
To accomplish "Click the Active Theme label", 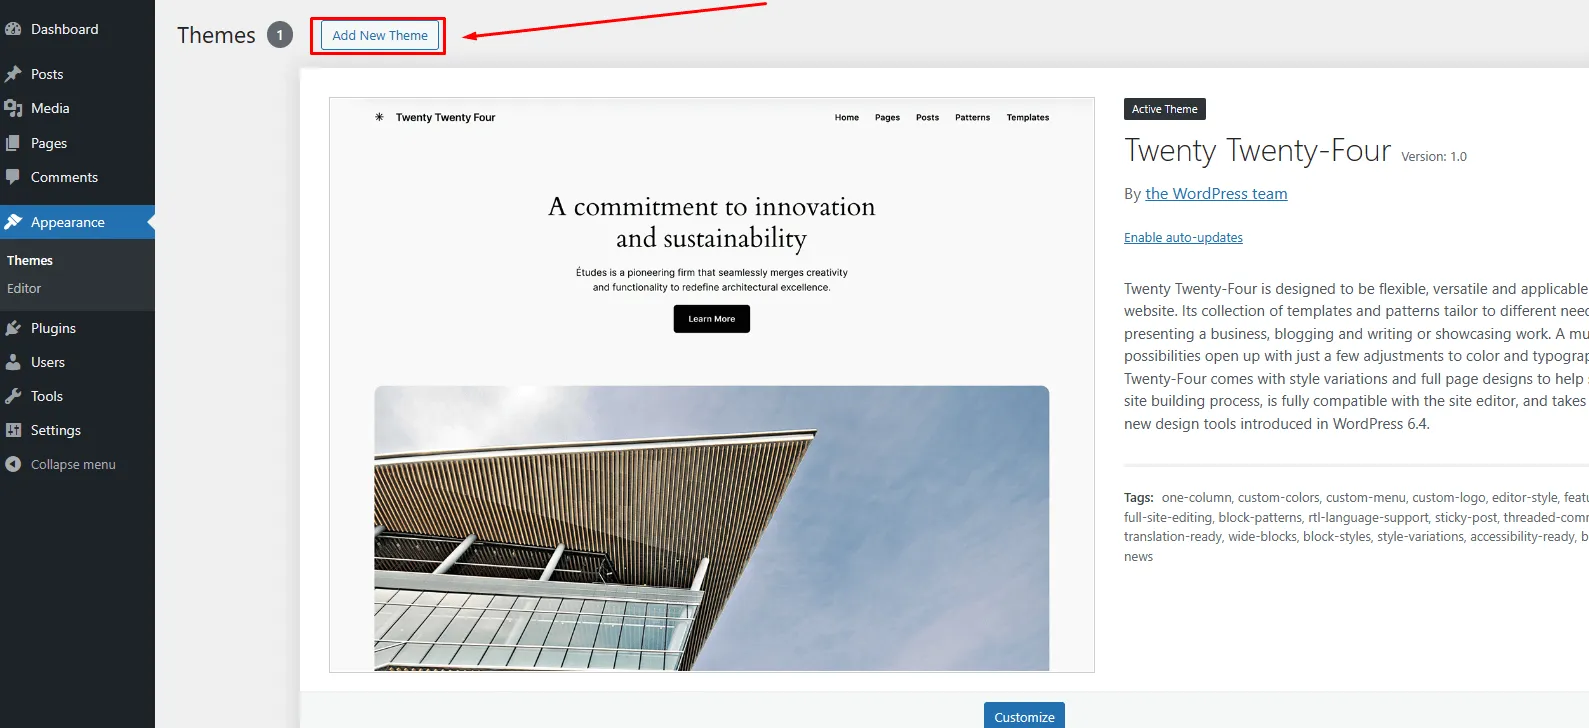I will (1164, 109).
